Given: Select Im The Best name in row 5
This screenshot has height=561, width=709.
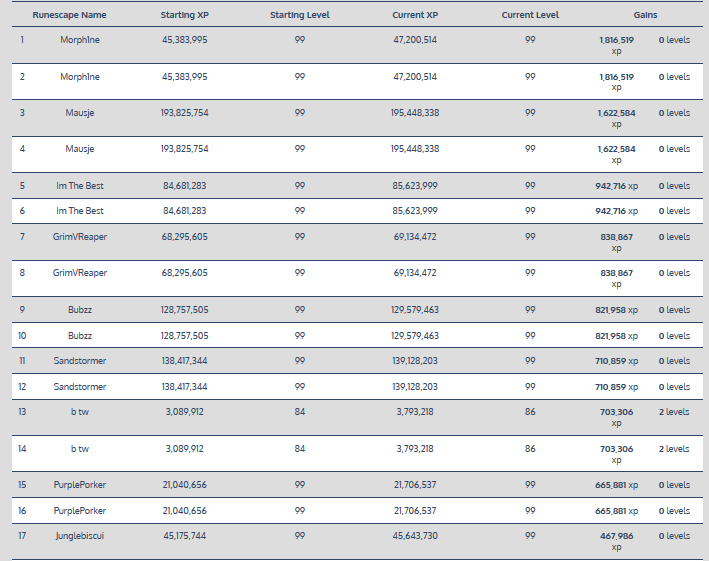Looking at the screenshot, I should tap(80, 185).
